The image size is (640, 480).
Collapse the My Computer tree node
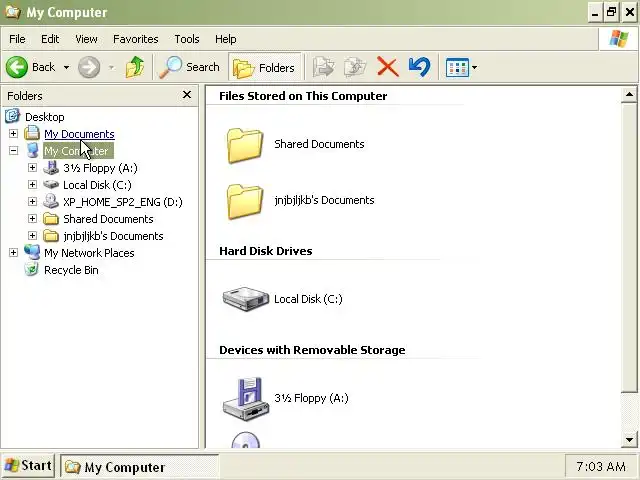coord(13,151)
